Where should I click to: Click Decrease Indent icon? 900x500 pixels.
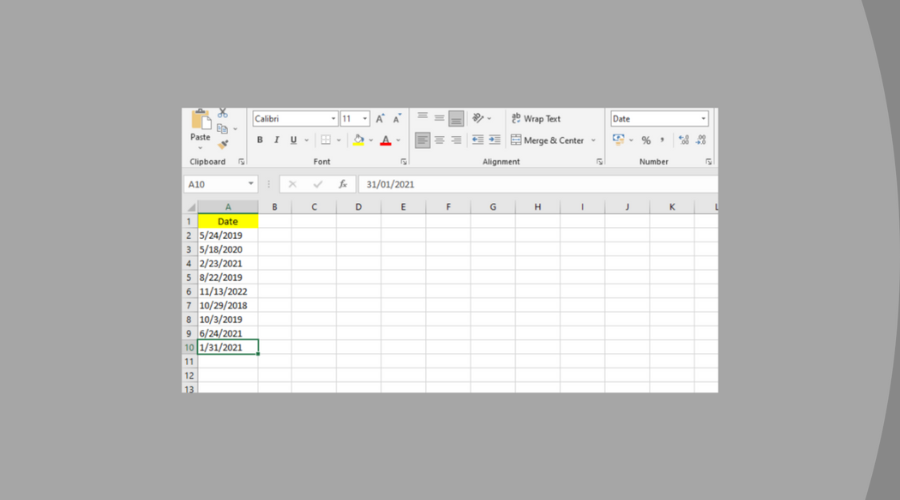coord(478,140)
